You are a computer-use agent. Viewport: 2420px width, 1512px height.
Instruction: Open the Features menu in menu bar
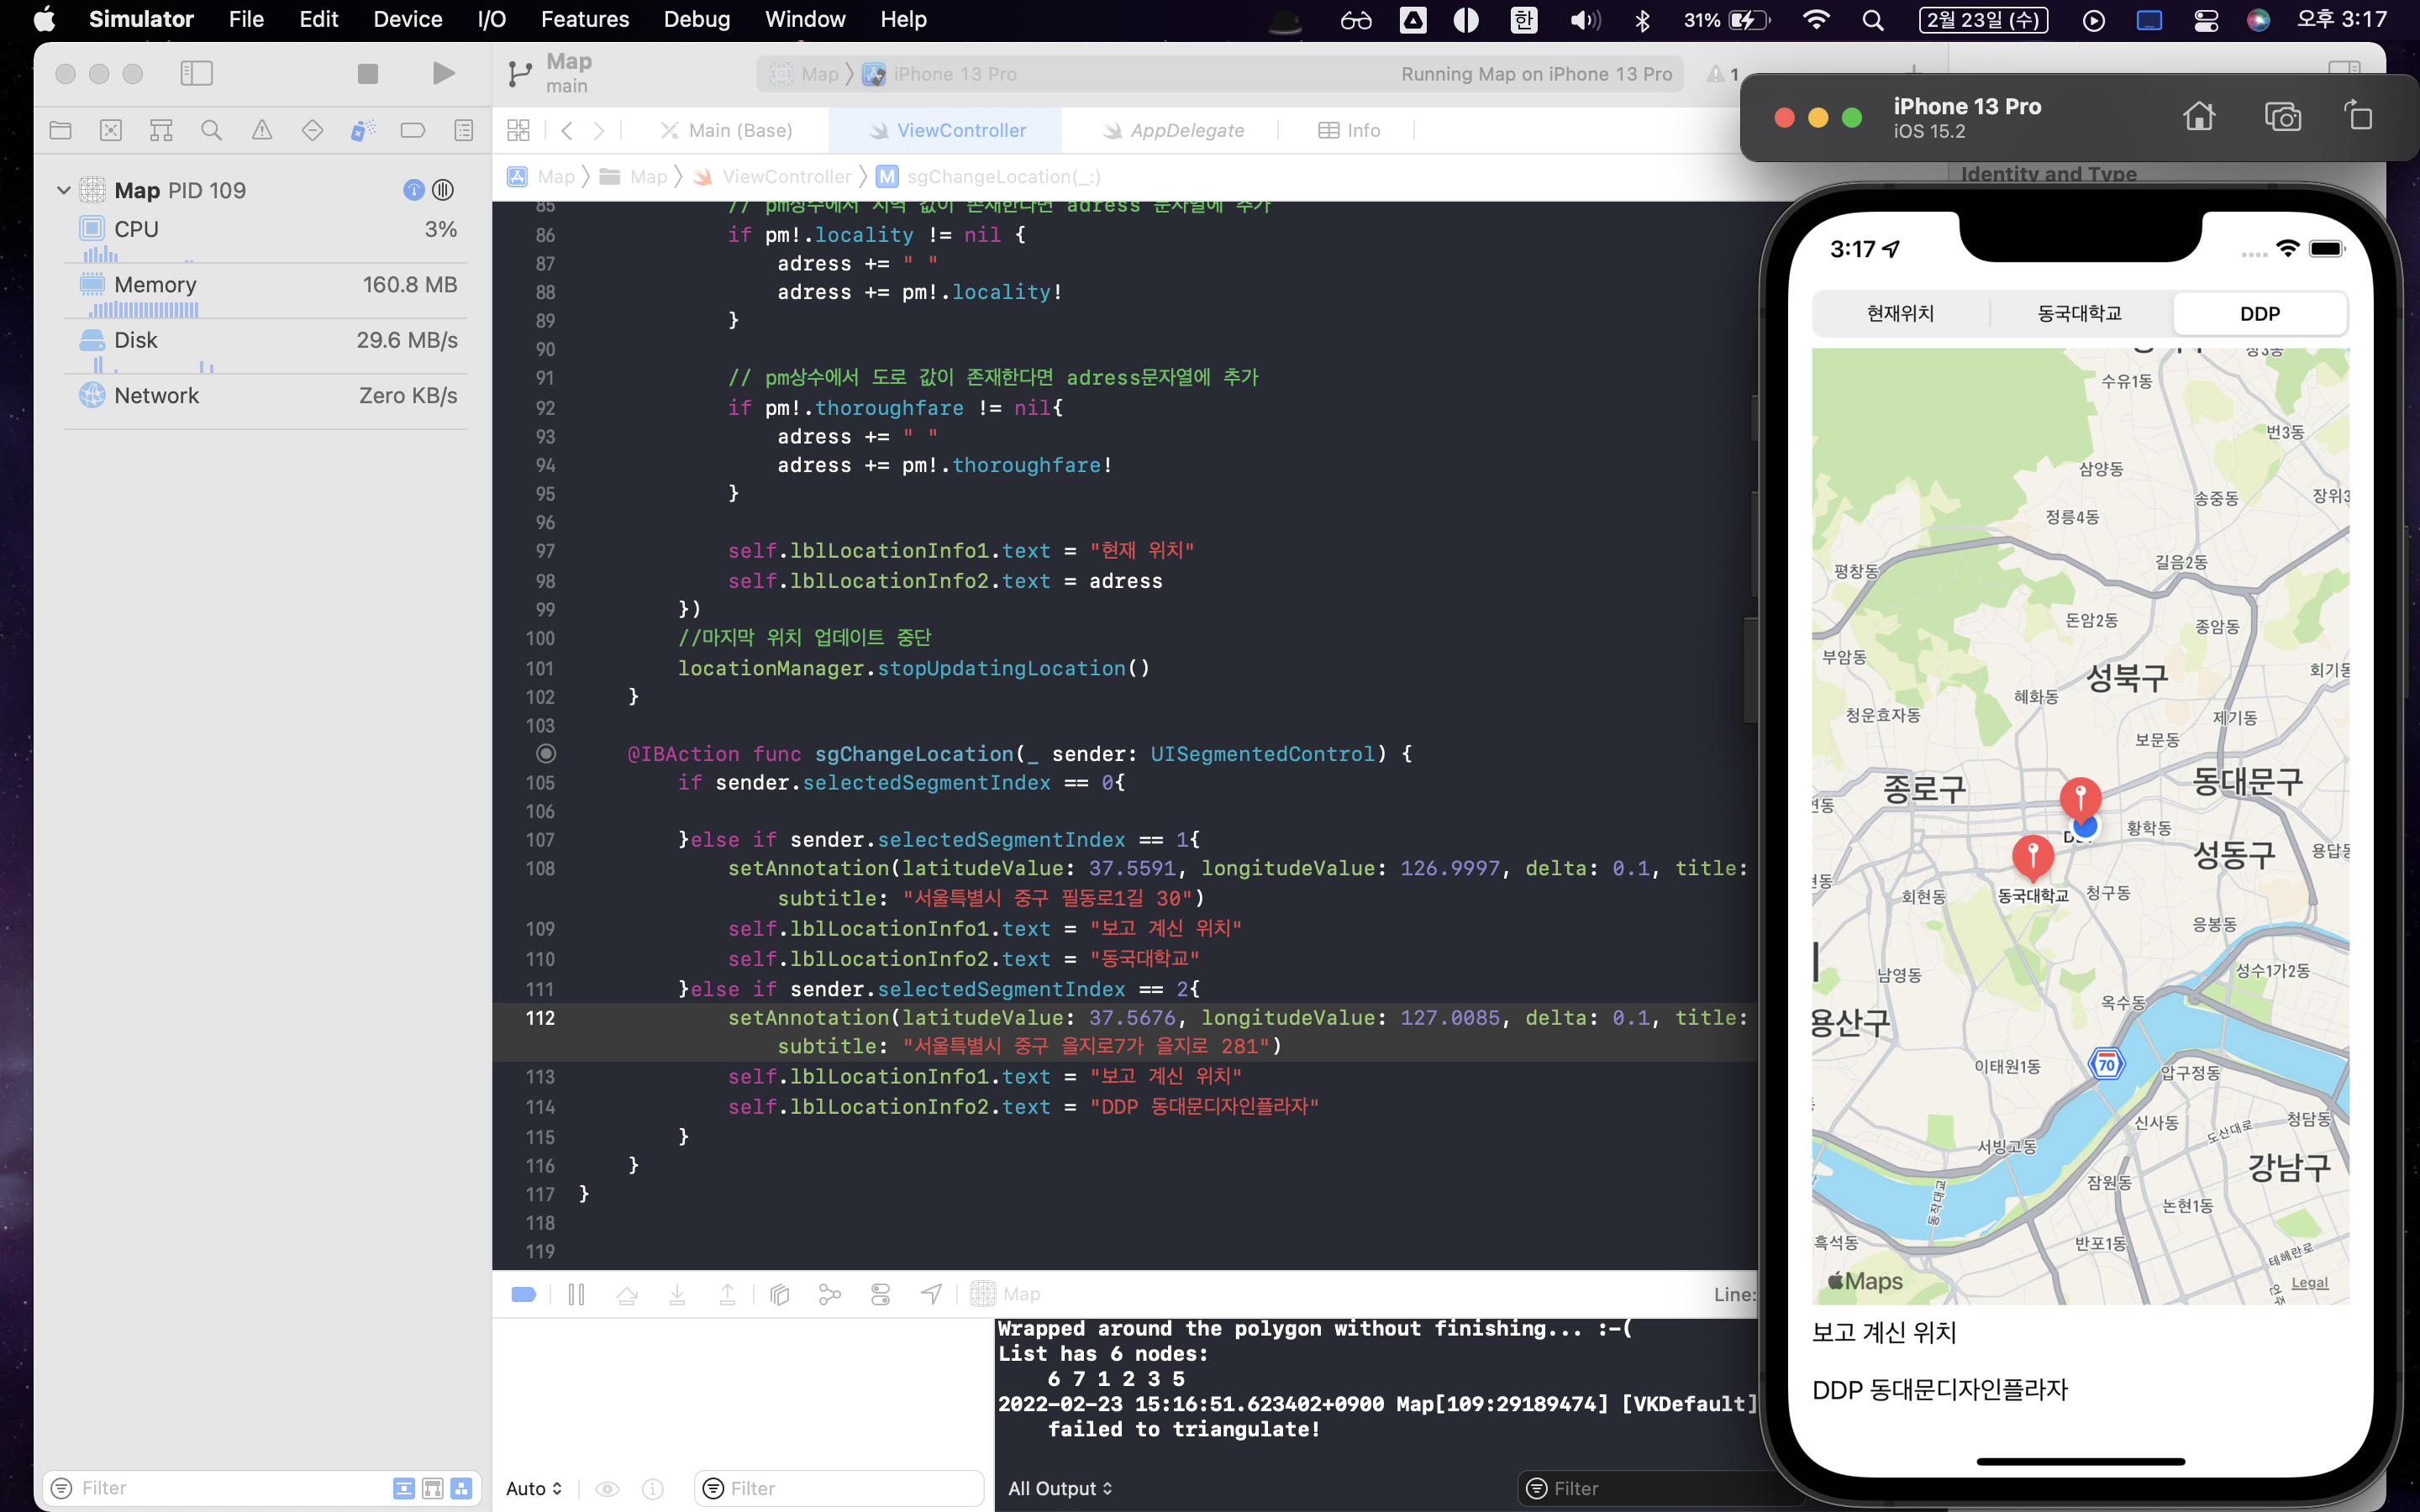coord(584,19)
